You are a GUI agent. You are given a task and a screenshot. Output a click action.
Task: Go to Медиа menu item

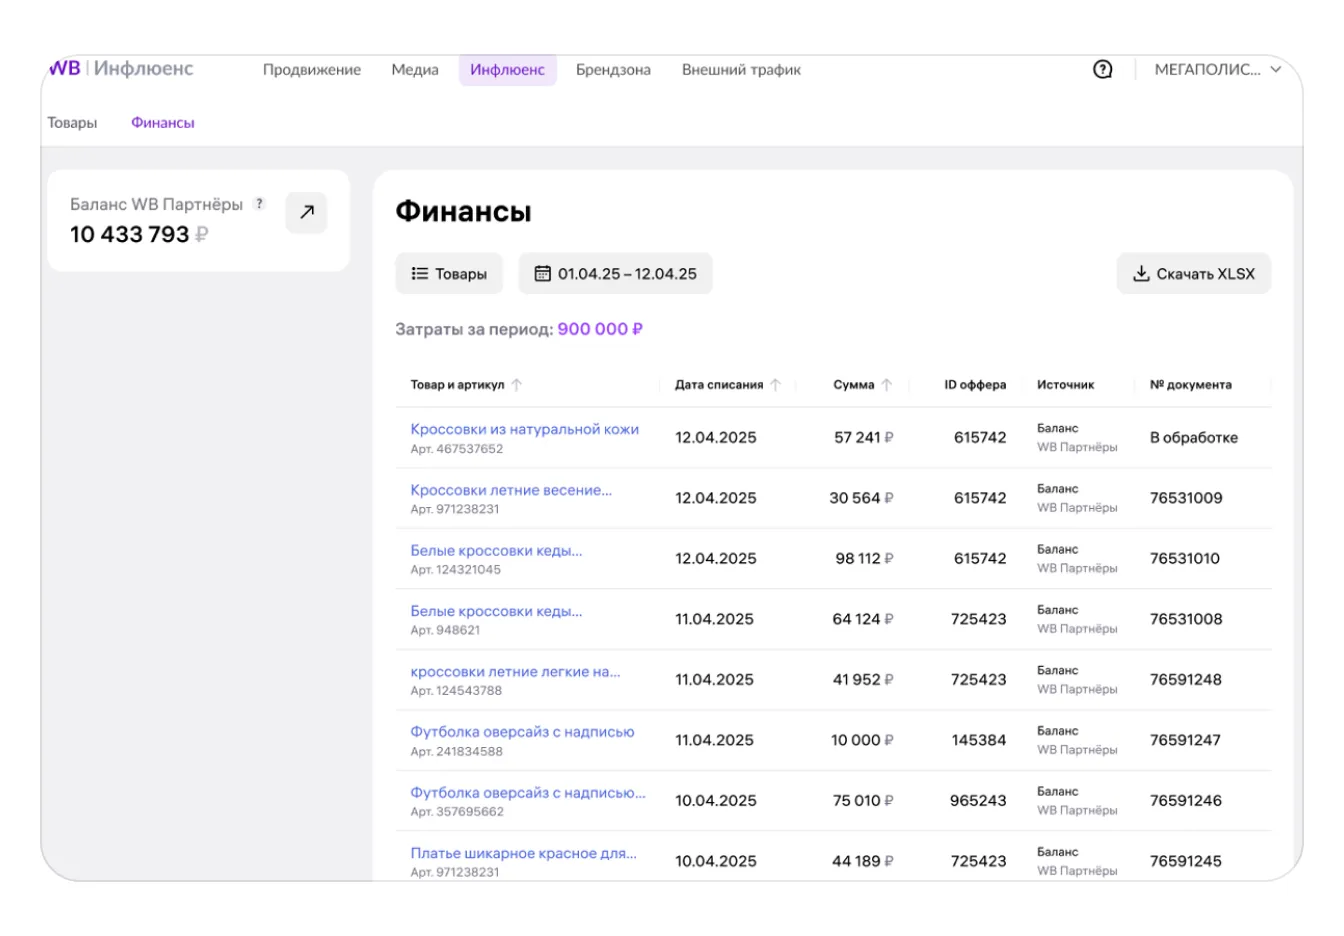[x=415, y=69]
